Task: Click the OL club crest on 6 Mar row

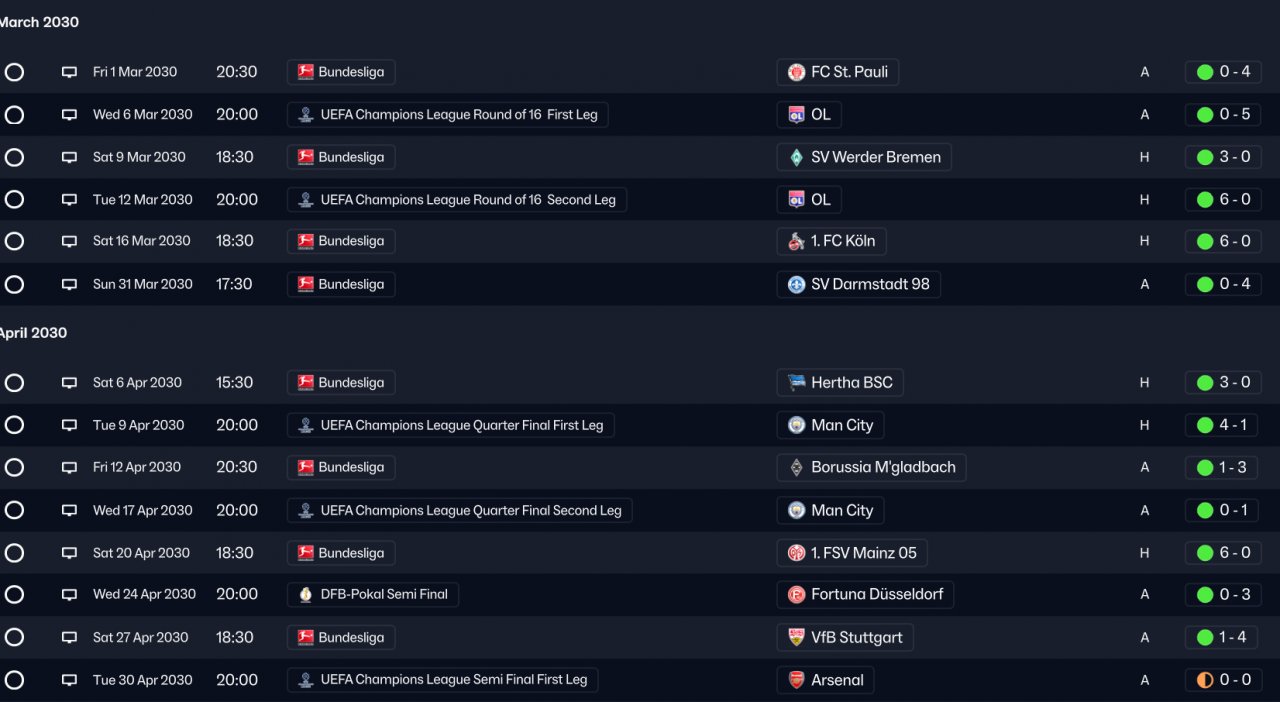Action: click(797, 115)
